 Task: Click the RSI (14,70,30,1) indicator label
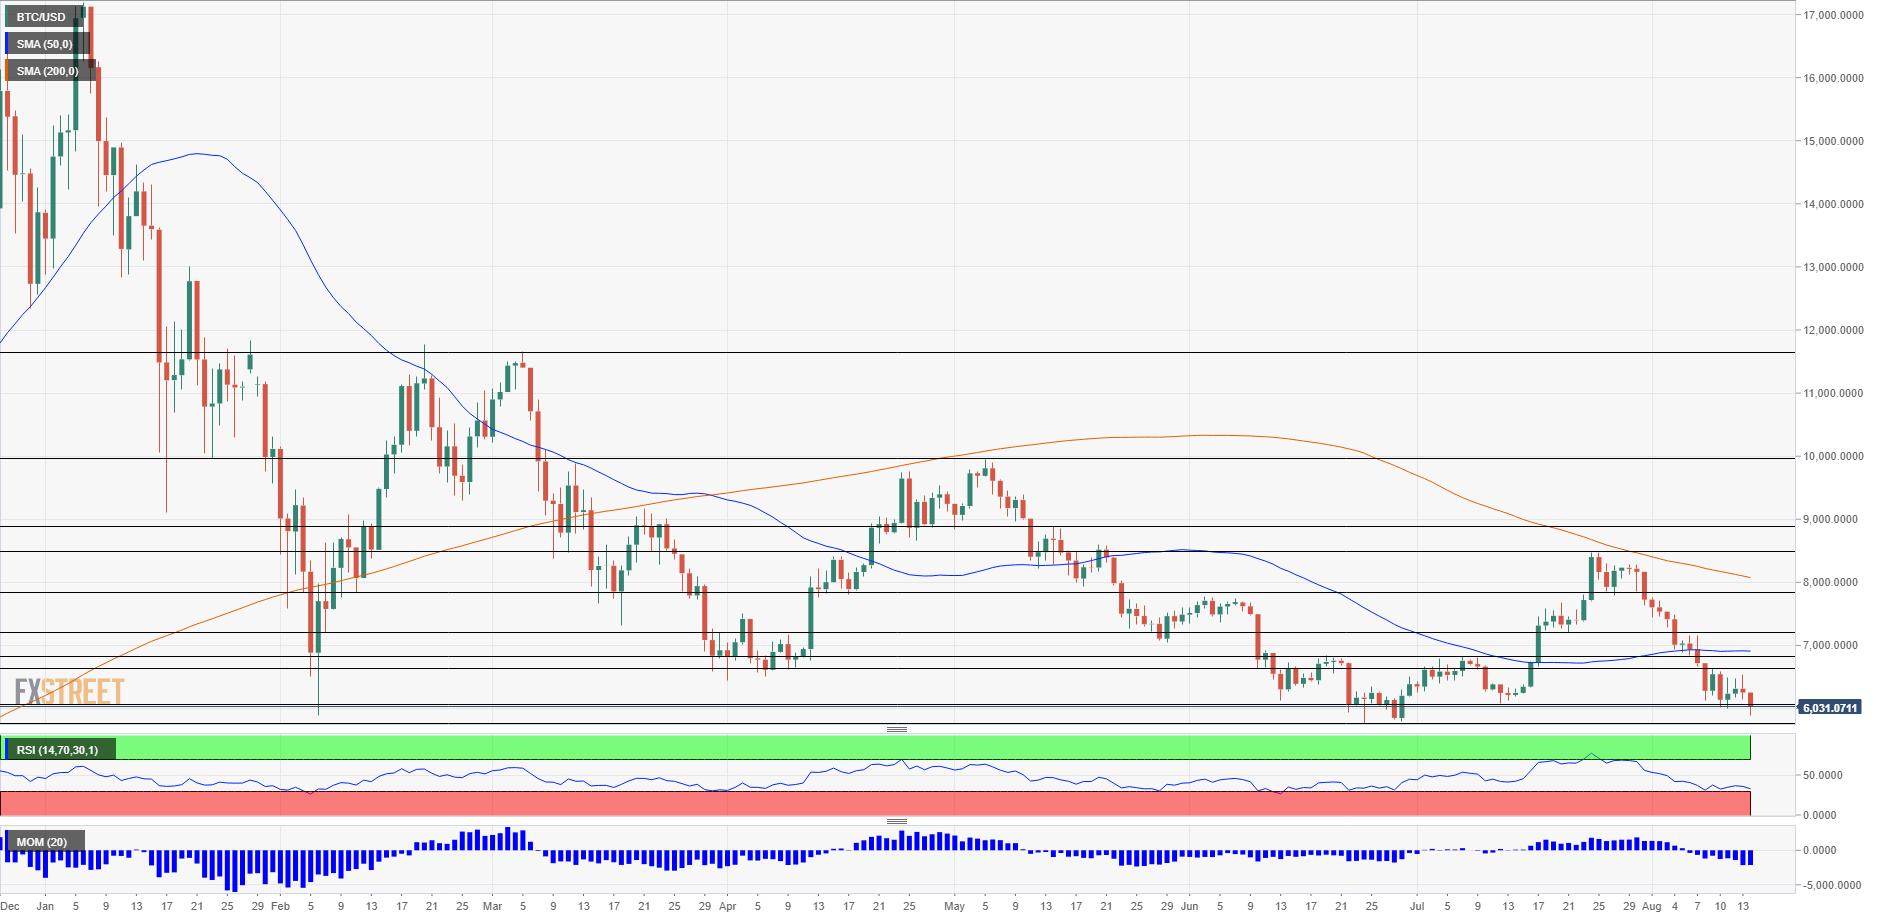(58, 750)
